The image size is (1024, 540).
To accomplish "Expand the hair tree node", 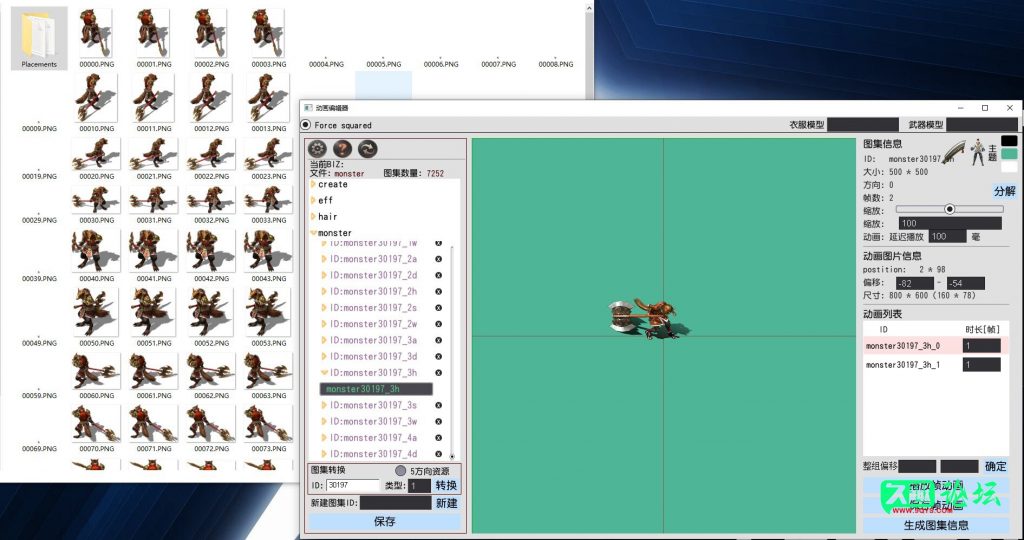I will point(313,217).
